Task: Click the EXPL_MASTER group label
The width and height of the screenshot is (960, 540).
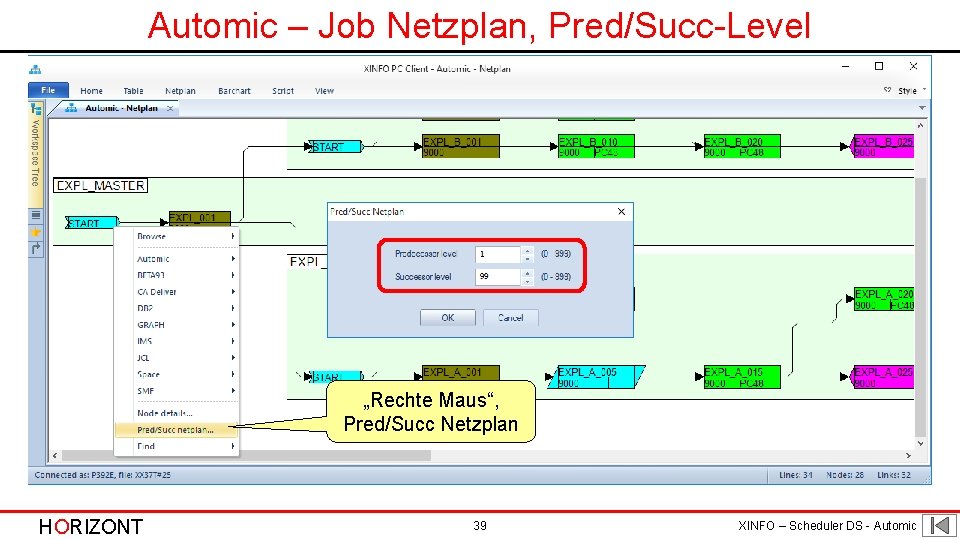Action: point(100,186)
